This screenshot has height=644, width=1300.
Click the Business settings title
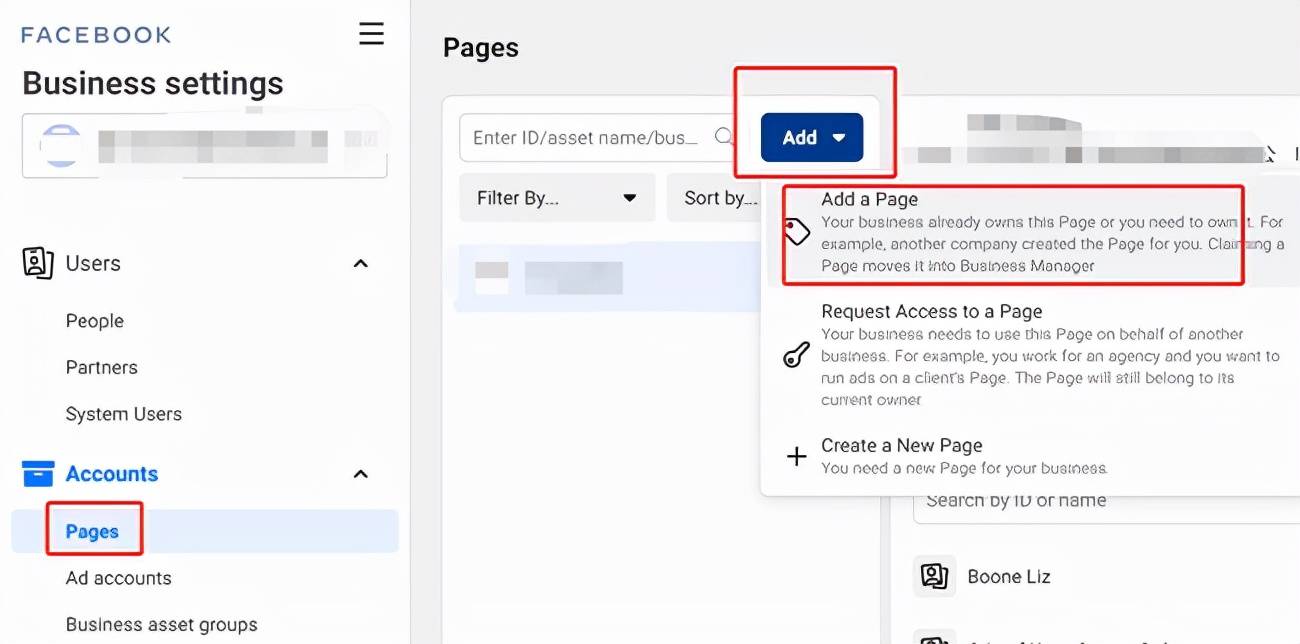pos(153,83)
